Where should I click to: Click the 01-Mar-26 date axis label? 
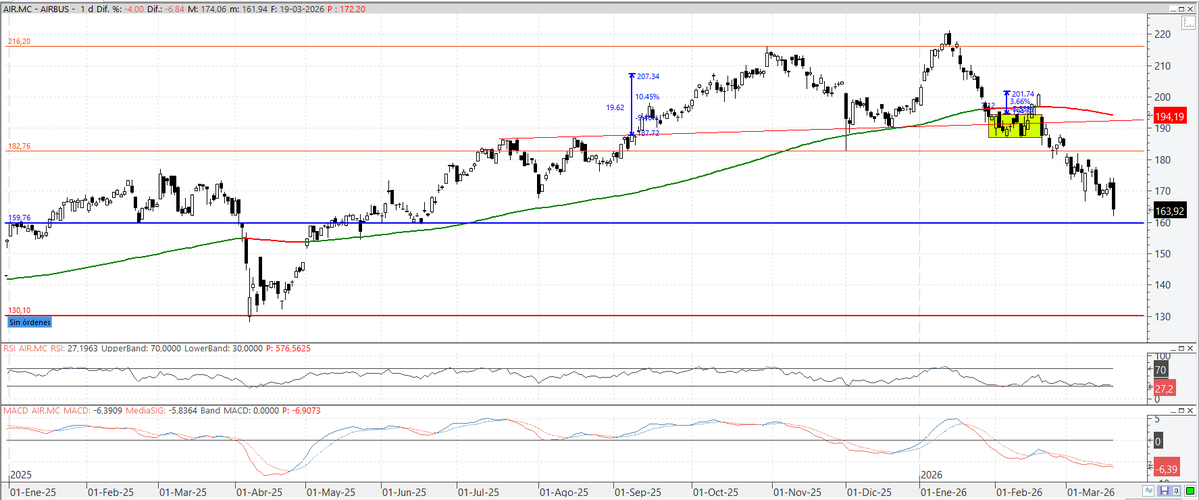click(1089, 492)
